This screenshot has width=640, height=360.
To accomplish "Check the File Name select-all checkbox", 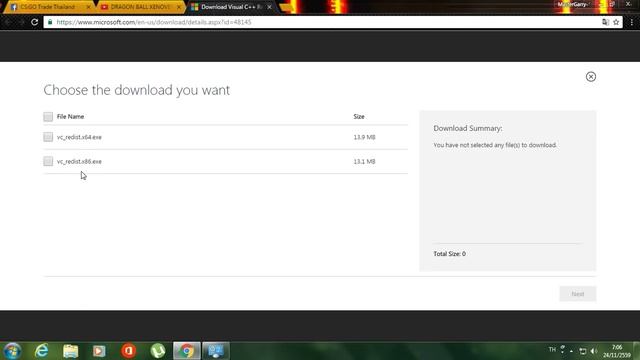I will point(48,117).
